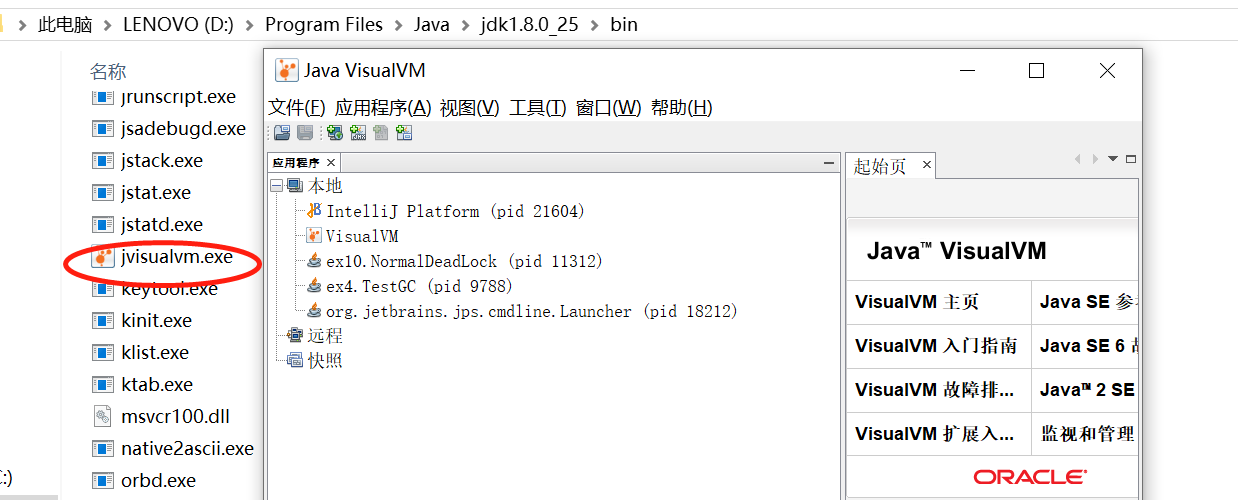Viewport: 1238px width, 500px height.
Task: Click the bin segment in the breadcrumb
Action: tap(624, 24)
